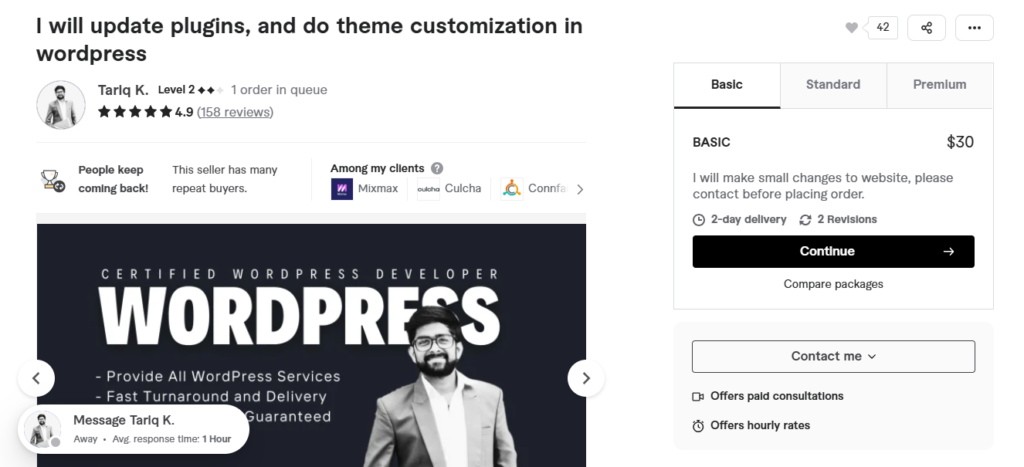Click the 4.9 rating score
Image resolution: width=1024 pixels, height=467 pixels.
(184, 112)
